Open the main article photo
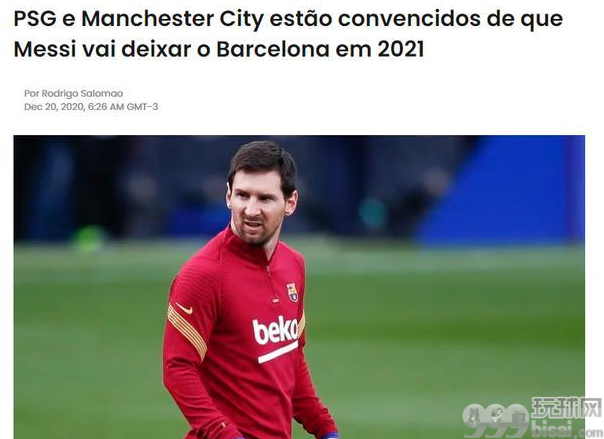This screenshot has height=439, width=604. 299,287
